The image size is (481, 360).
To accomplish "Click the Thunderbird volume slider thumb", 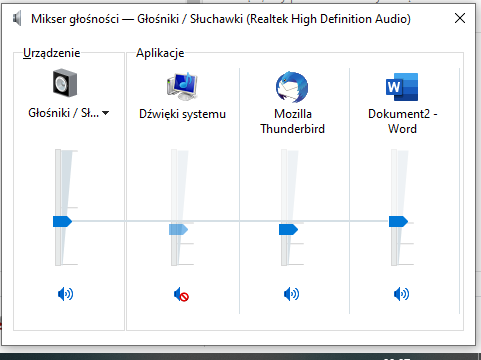I will pos(288,229).
